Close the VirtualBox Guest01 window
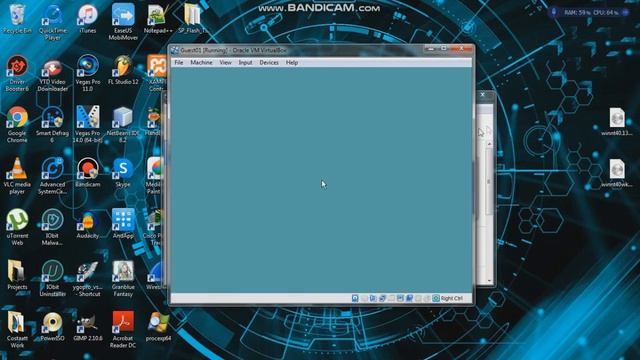Viewport: 640px width, 360px height. [462, 49]
